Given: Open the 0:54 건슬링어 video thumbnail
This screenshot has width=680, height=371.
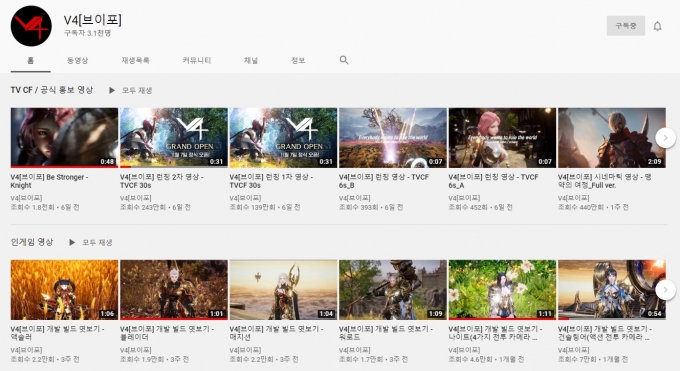Looking at the screenshot, I should 611,289.
